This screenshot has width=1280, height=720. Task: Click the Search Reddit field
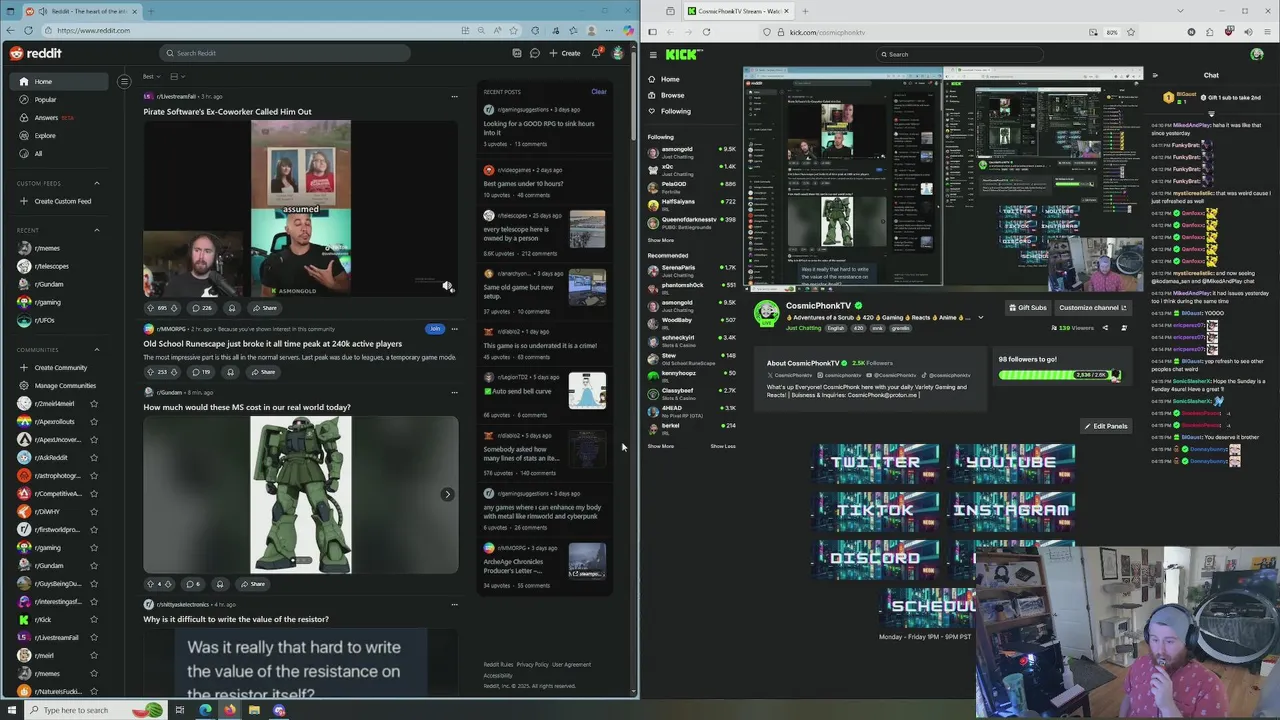click(284, 53)
